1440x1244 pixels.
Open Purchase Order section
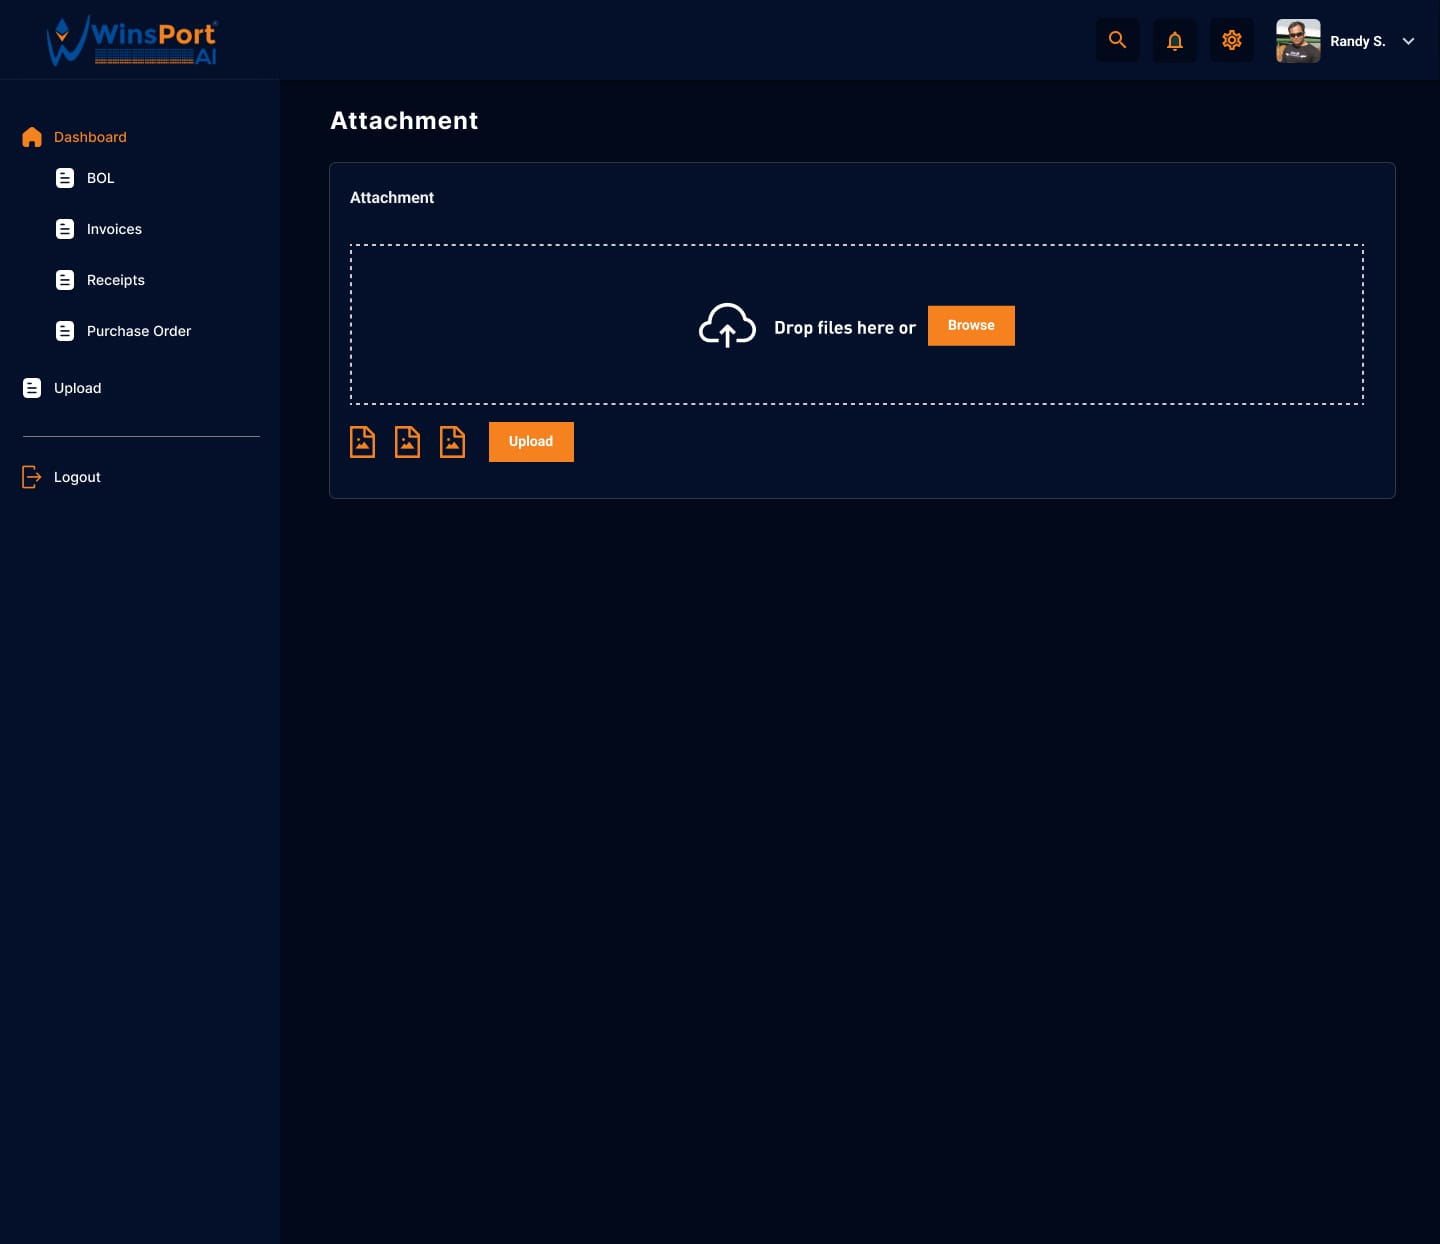138,331
